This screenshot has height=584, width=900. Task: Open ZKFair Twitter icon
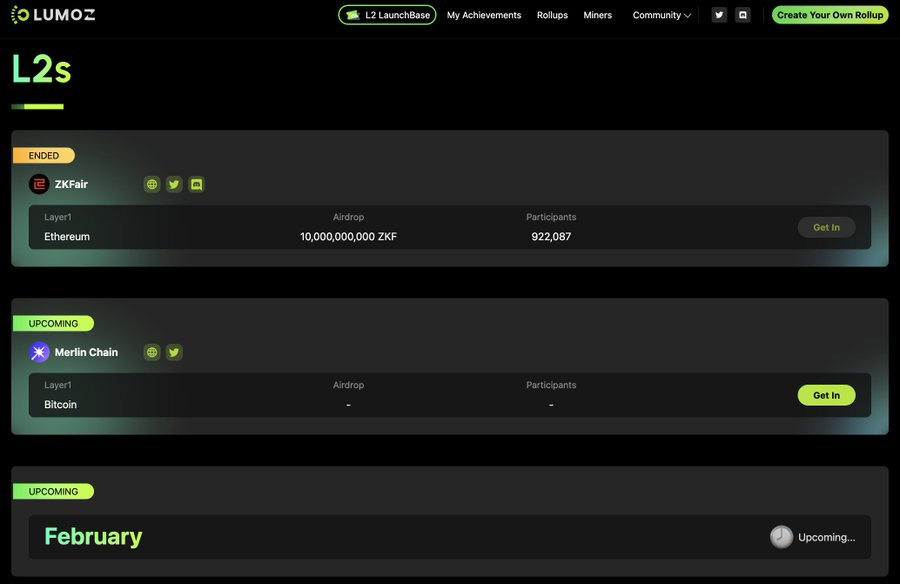(x=174, y=184)
